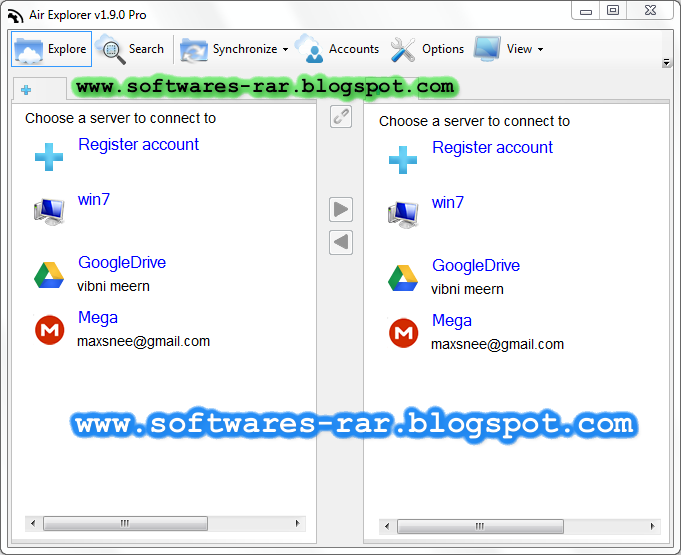This screenshot has height=555, width=681.
Task: Click the copy-to-right arrow button
Action: coord(341,209)
